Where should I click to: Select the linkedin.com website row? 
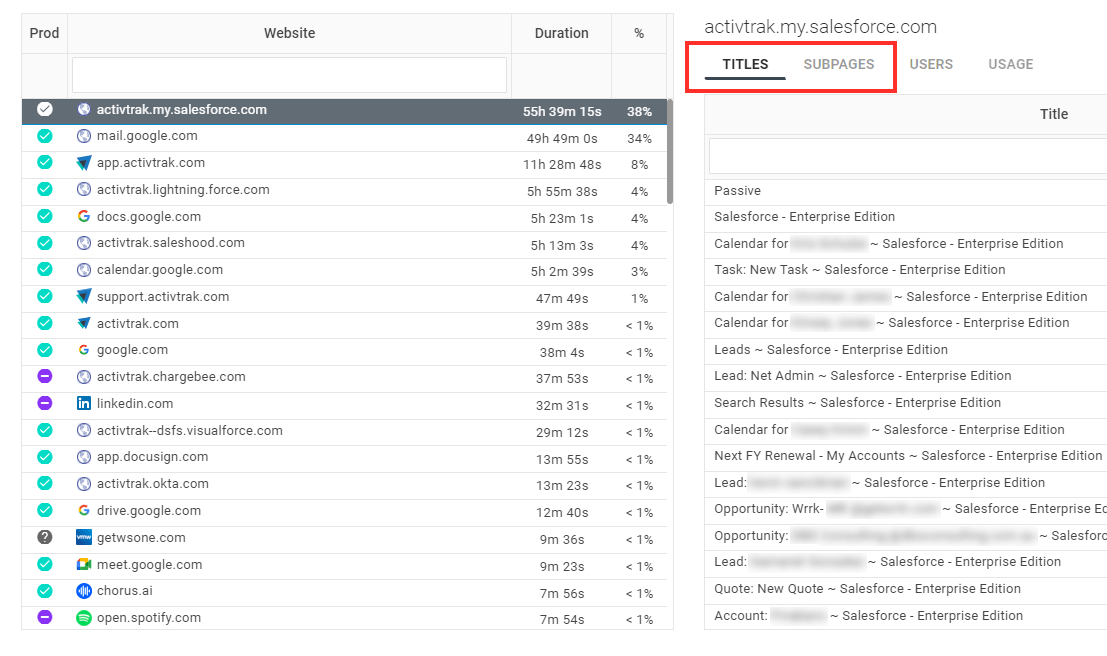click(344, 405)
